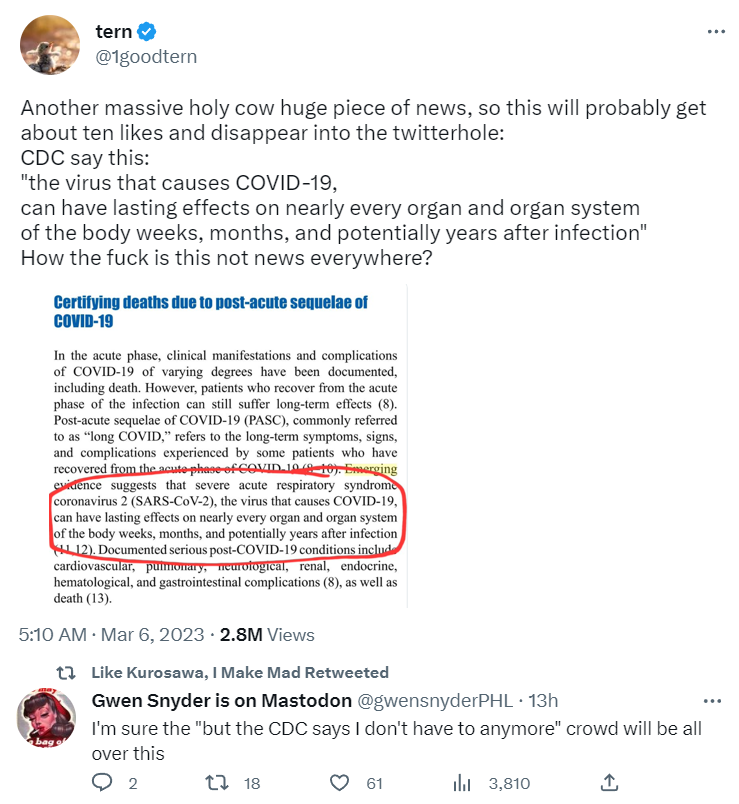
Task: Open tern's profile picture
Action: (50, 44)
